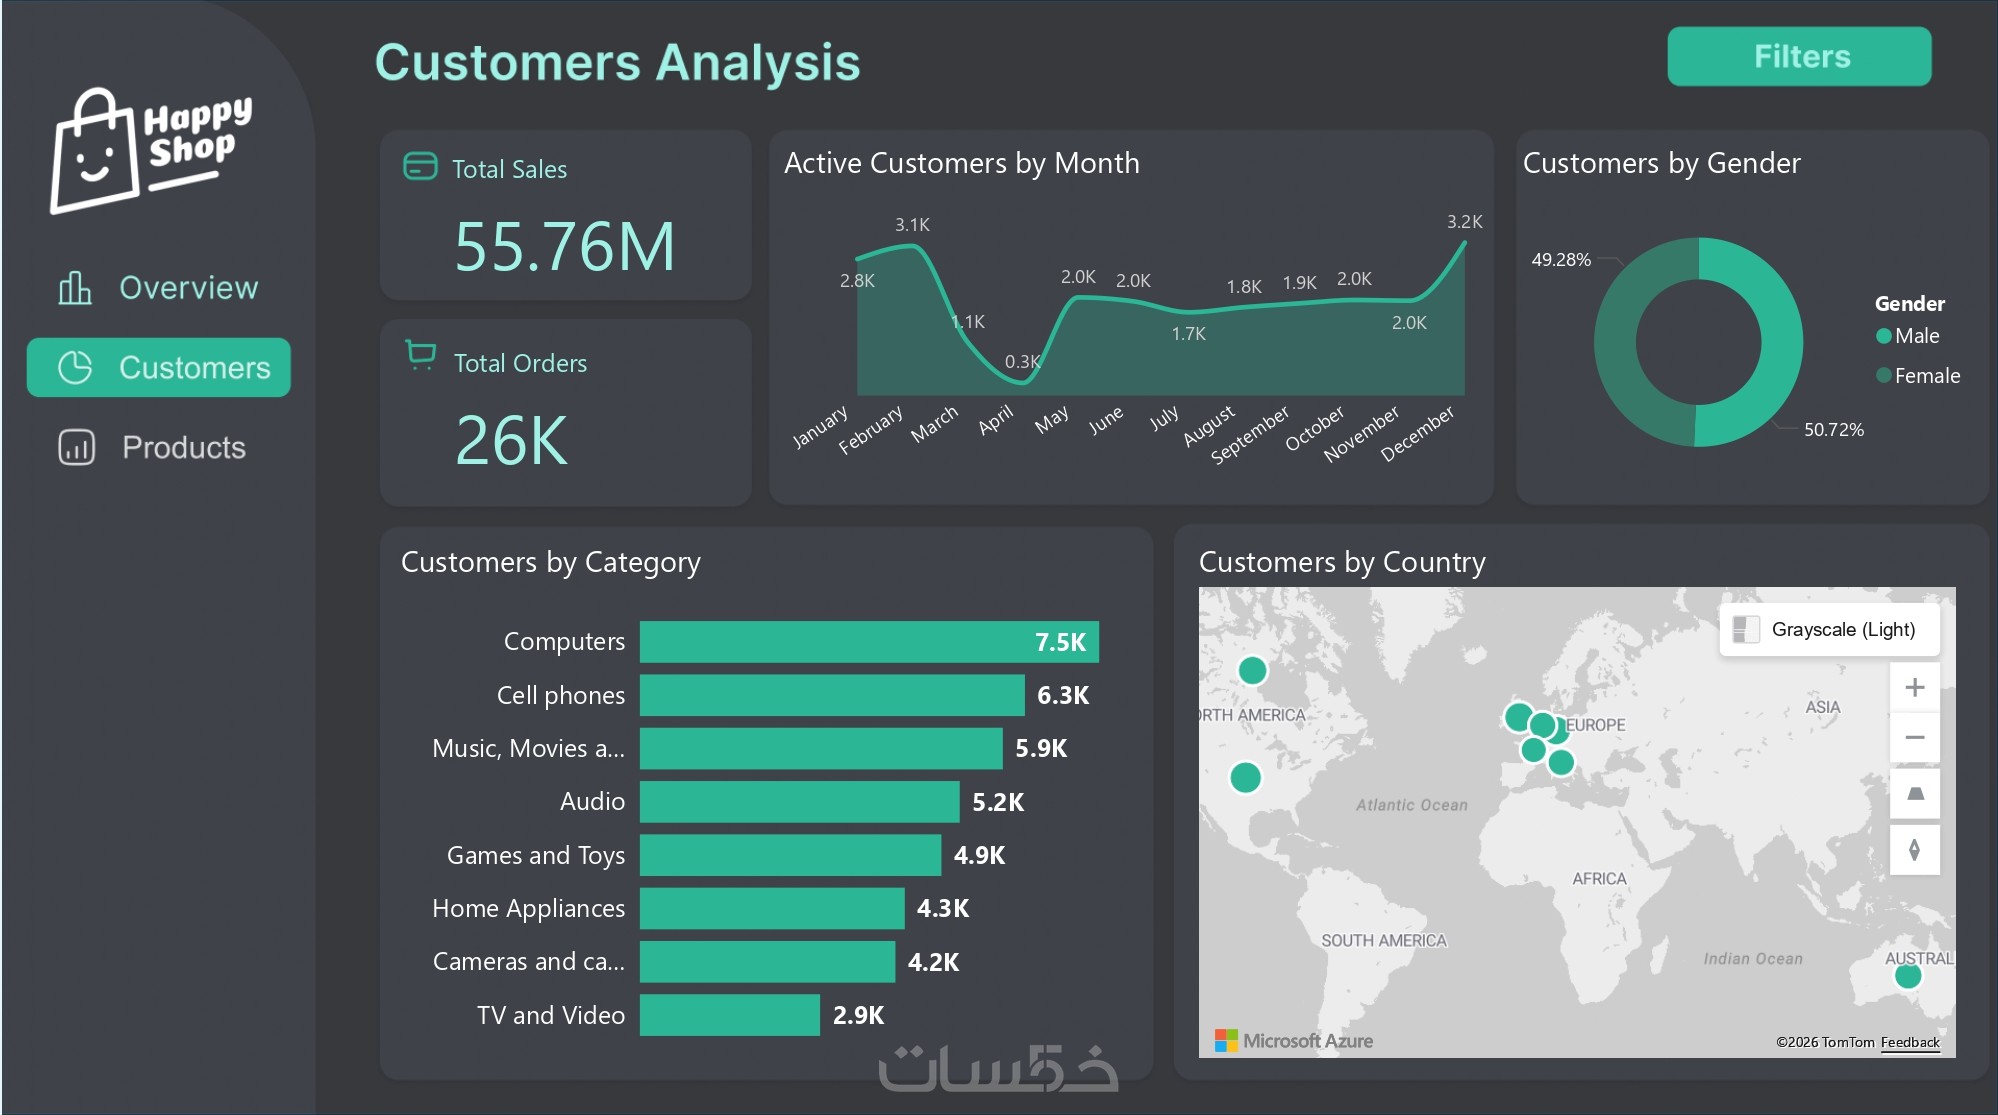This screenshot has height=1115, width=1998.
Task: Click the Total Orders cart icon
Action: click(x=421, y=355)
